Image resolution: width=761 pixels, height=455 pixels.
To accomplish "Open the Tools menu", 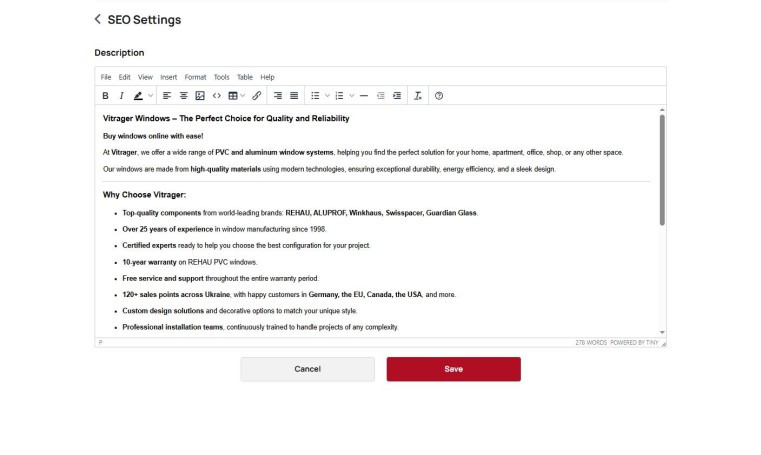I will pos(221,77).
